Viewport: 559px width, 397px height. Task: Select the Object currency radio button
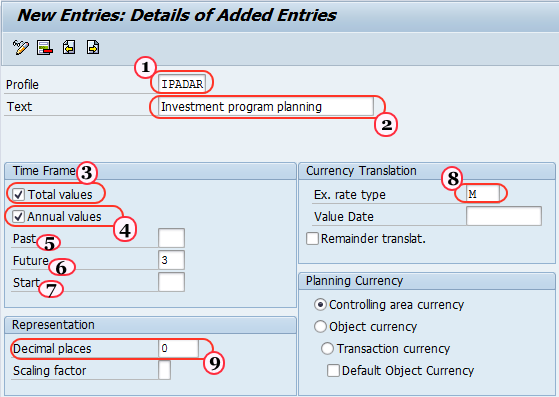coord(320,326)
